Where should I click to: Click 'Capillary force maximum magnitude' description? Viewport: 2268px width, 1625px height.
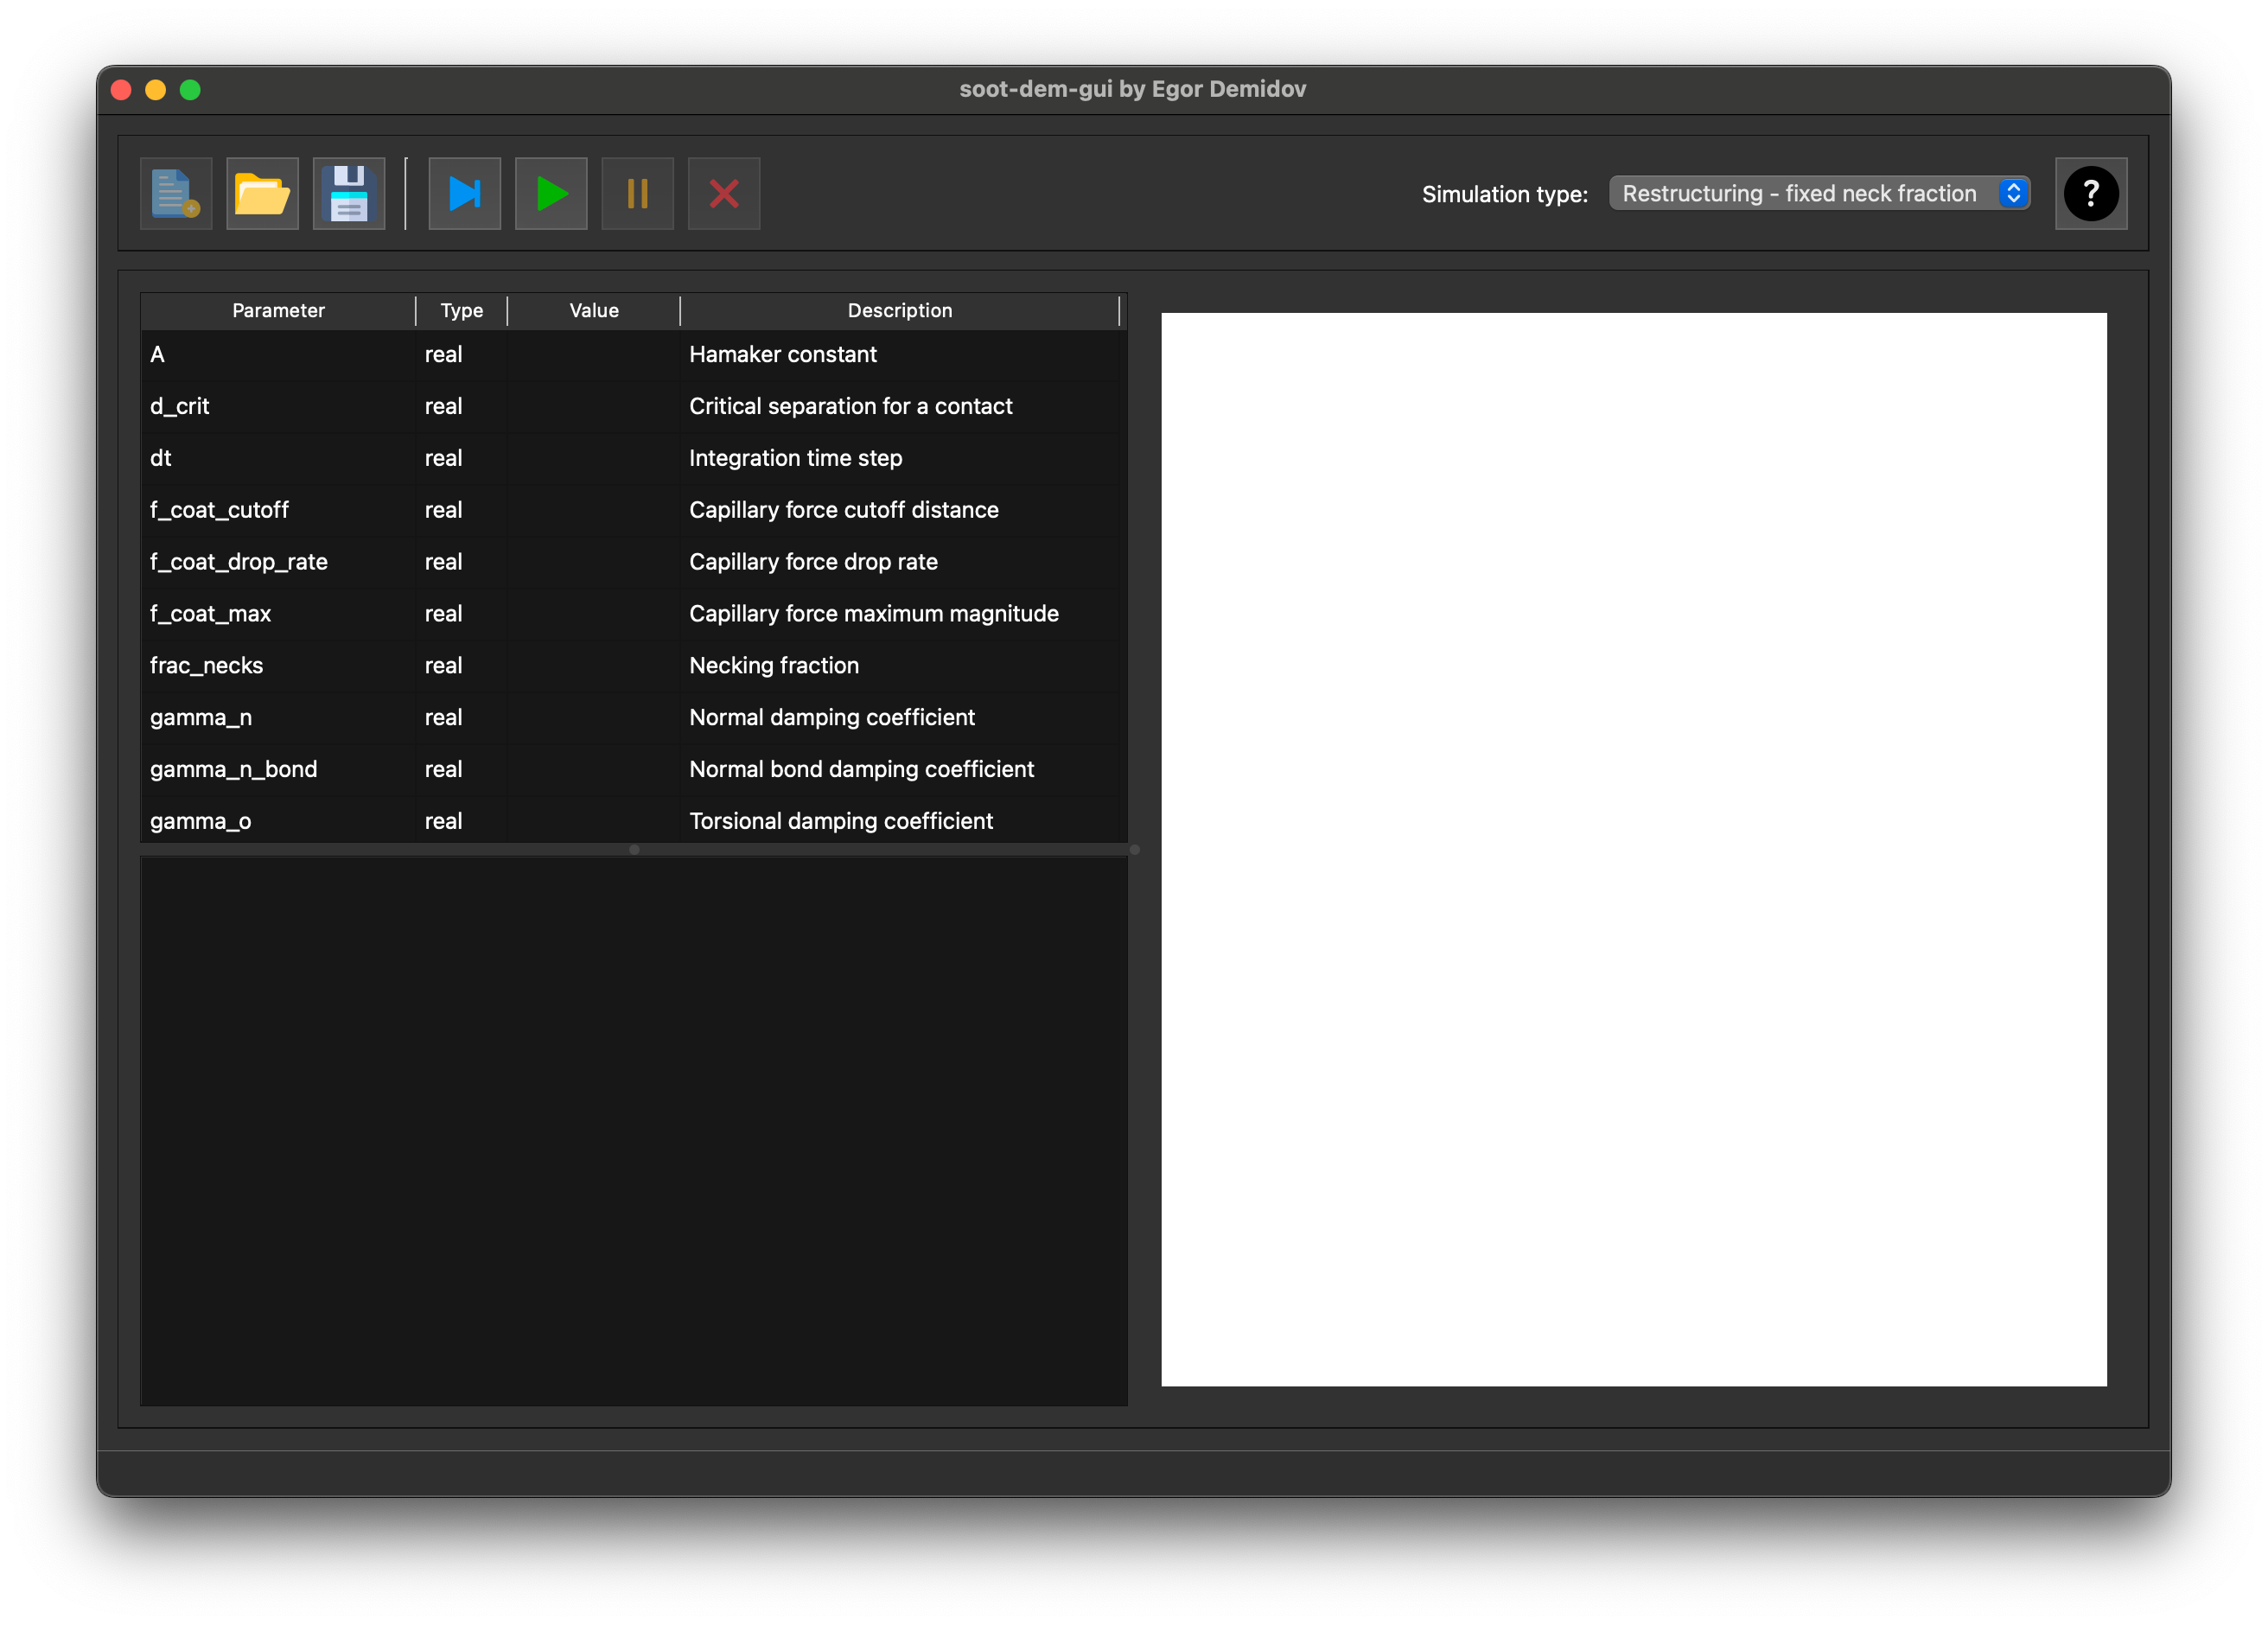point(874,614)
